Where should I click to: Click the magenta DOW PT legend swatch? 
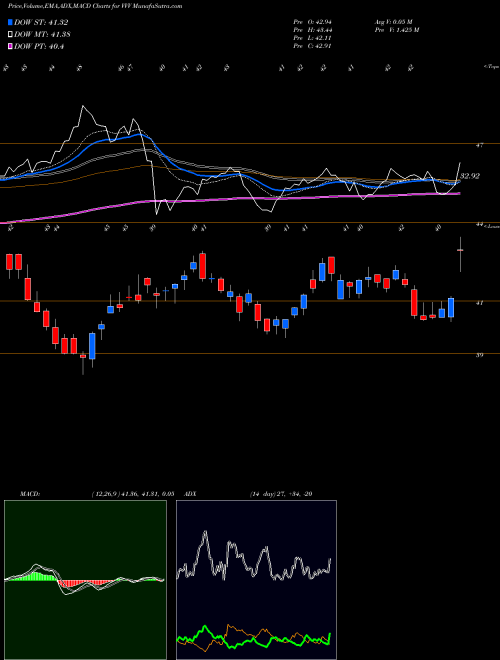(11, 46)
